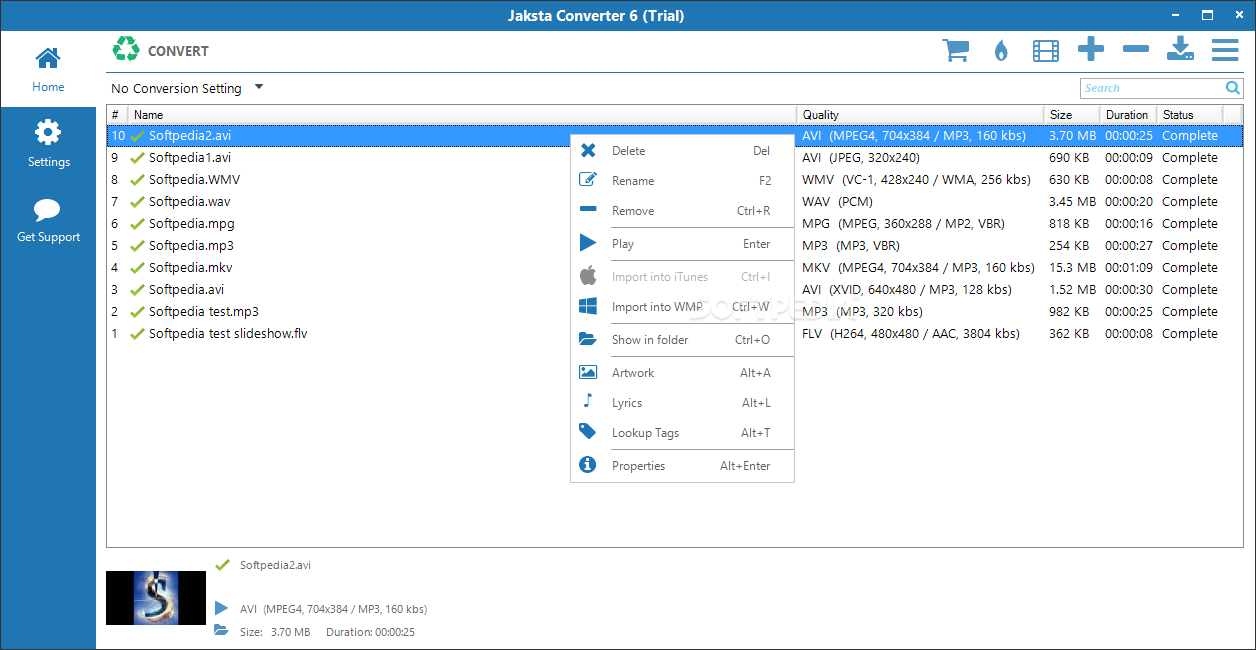This screenshot has width=1256, height=650.
Task: Click the pencil icon next to Rename
Action: pyautogui.click(x=588, y=180)
